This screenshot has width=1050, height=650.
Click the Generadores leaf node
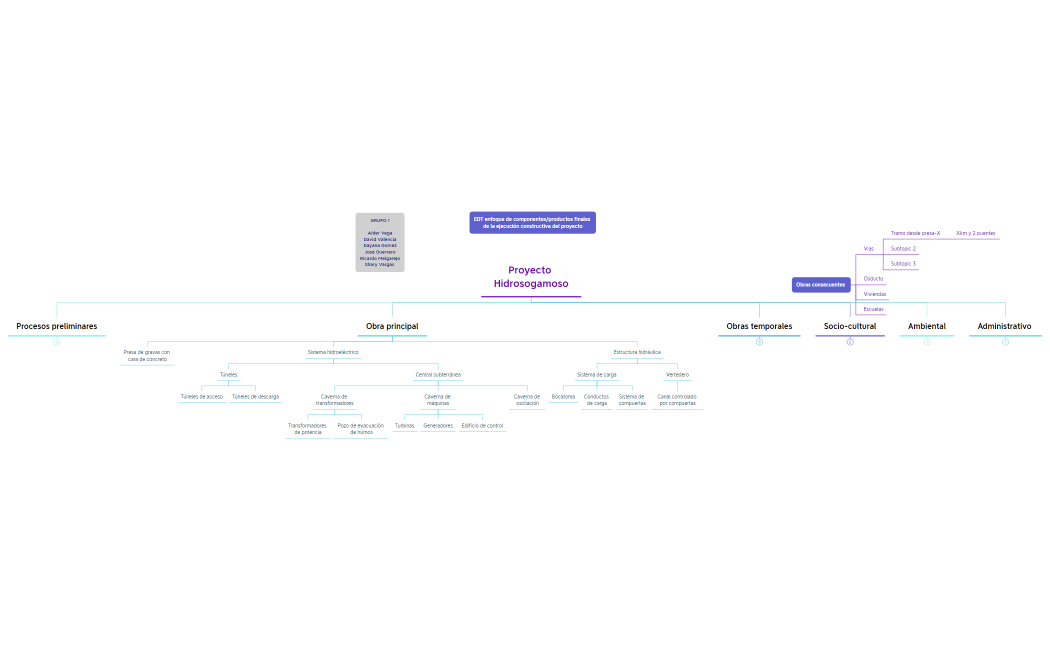pyautogui.click(x=438, y=425)
